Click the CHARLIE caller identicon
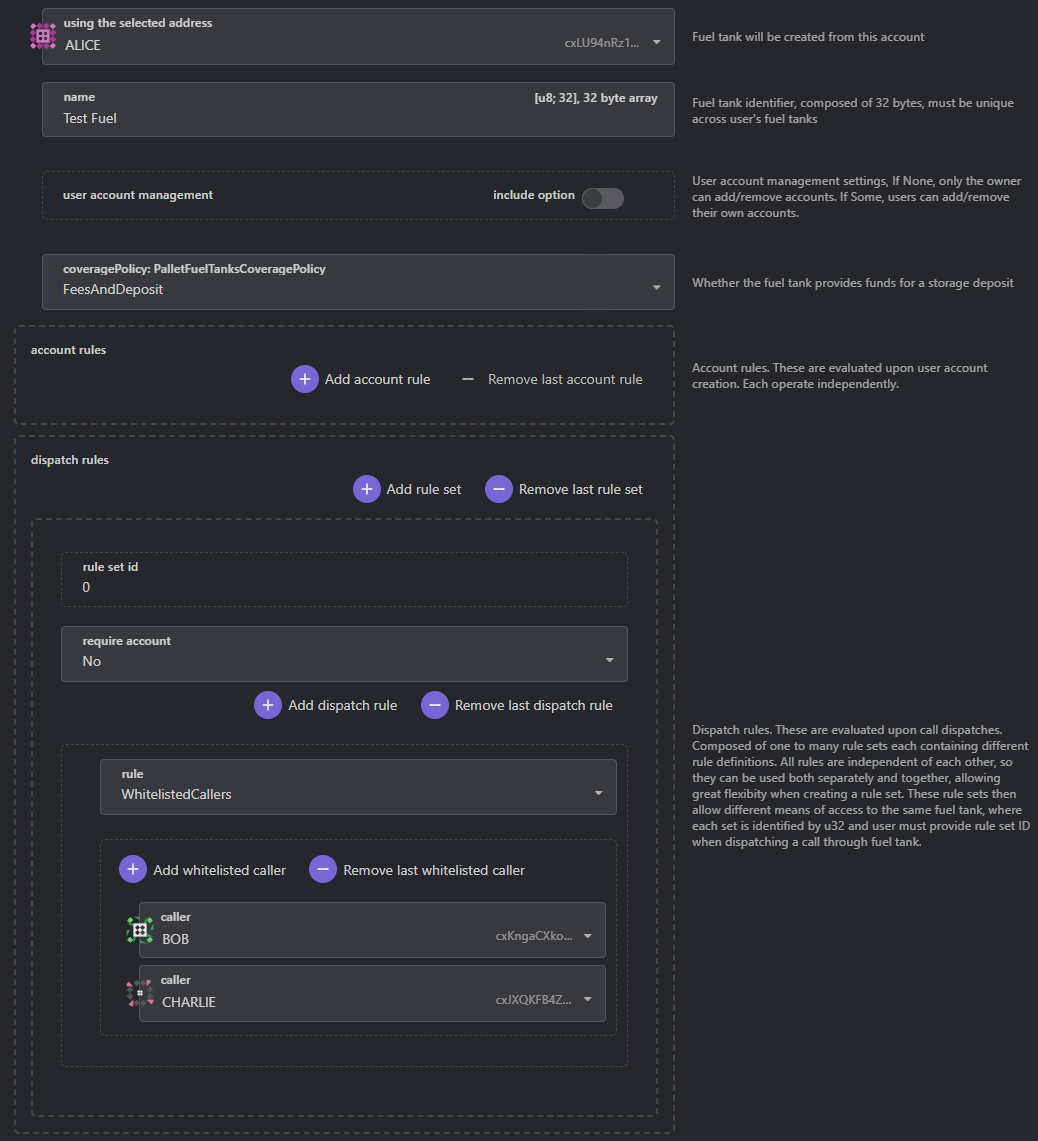The width and height of the screenshot is (1038, 1141). click(x=140, y=993)
